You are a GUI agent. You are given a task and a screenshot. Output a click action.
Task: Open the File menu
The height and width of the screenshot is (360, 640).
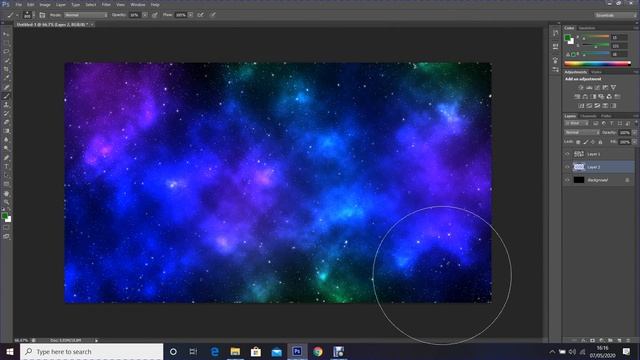(18, 4)
